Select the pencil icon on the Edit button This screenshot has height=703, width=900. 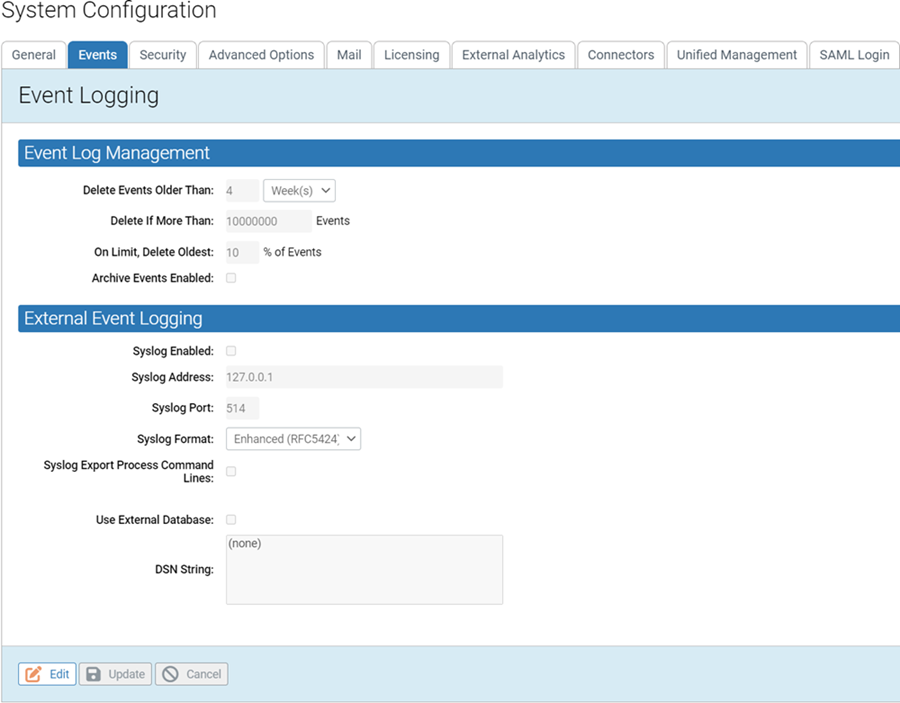coord(33,673)
